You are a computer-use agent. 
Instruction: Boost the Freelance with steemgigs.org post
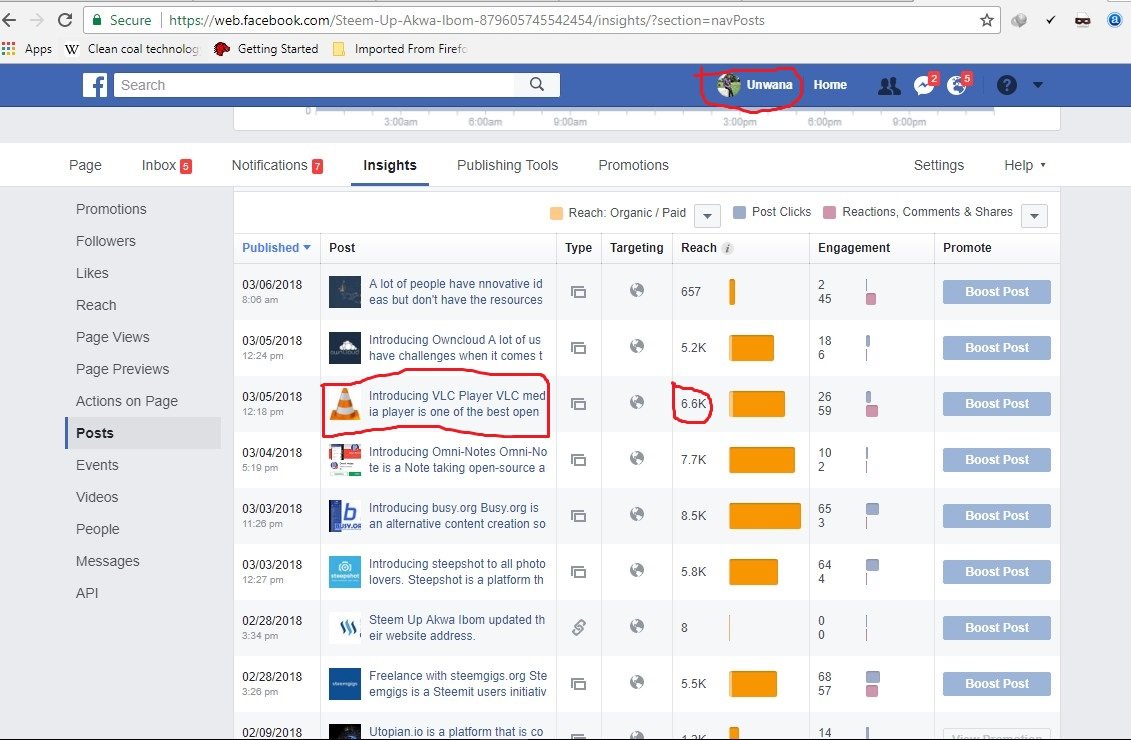coord(996,684)
